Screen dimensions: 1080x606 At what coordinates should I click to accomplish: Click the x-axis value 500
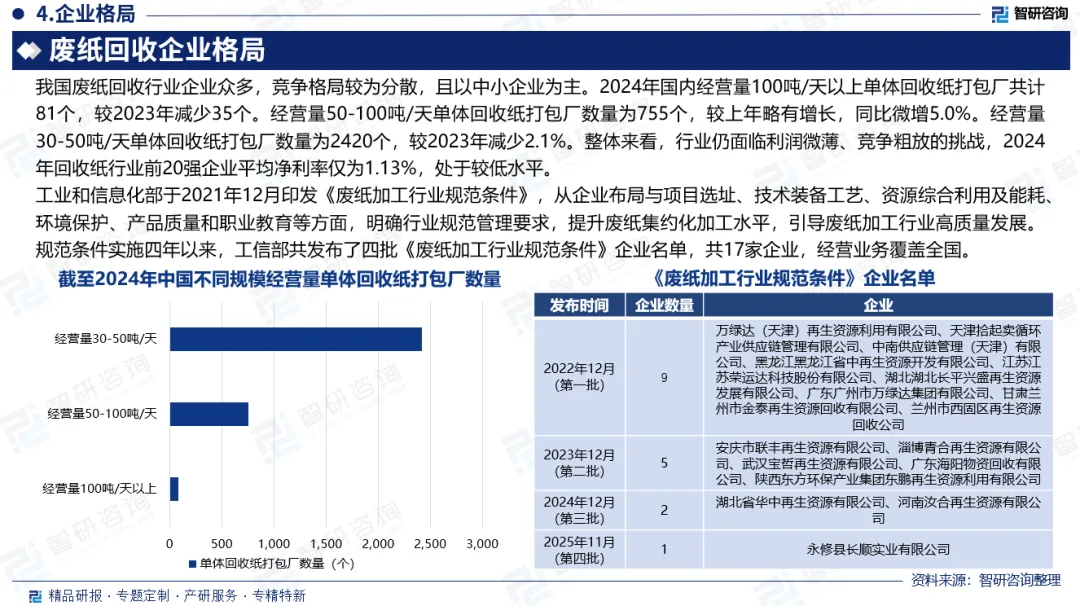[222, 543]
